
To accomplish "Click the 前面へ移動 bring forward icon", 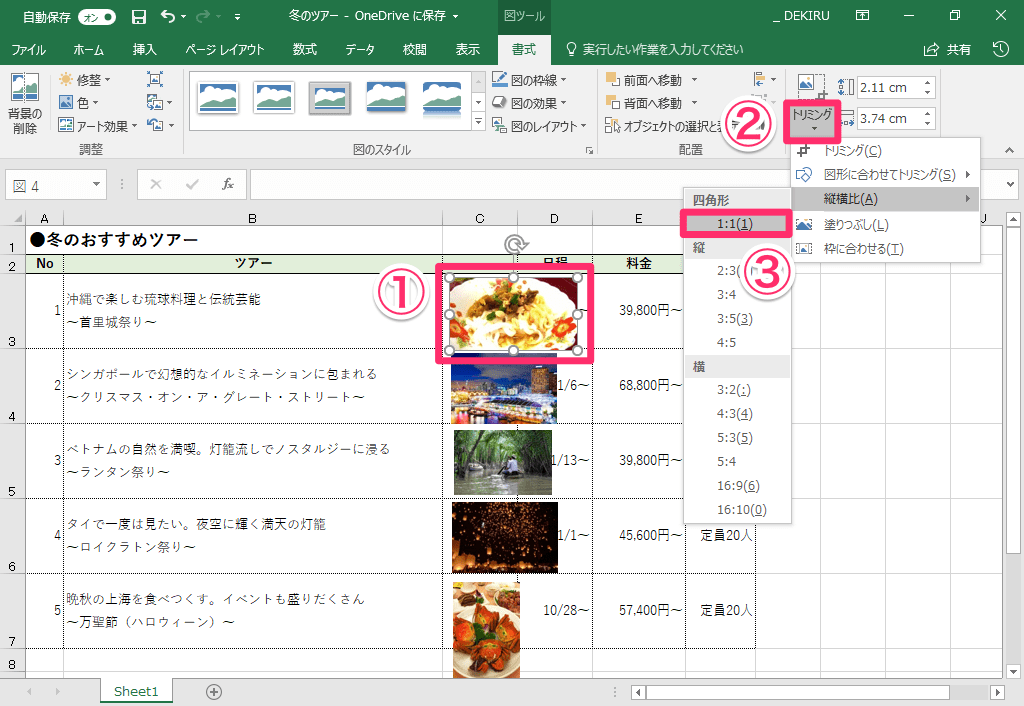I will click(613, 80).
